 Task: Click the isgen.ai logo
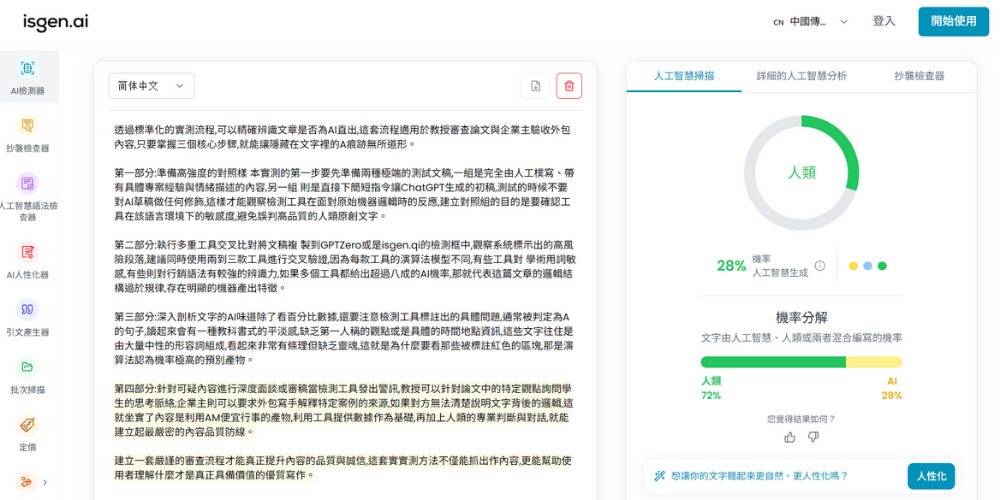pyautogui.click(x=56, y=22)
